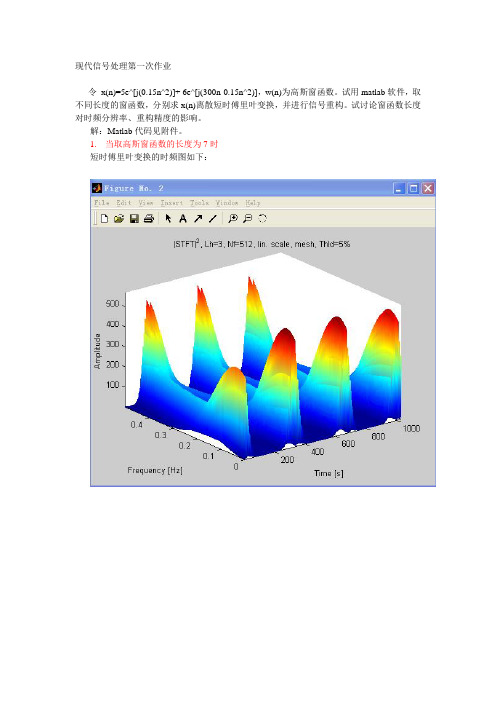The image size is (496, 702).
Task: Open the Tools menu
Action: [199, 203]
